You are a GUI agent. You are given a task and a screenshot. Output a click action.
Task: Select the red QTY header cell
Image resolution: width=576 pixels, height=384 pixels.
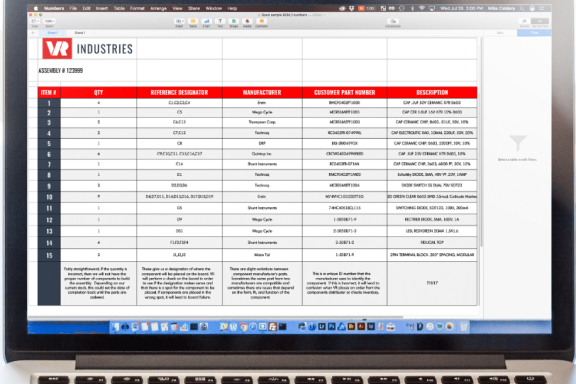click(x=98, y=93)
